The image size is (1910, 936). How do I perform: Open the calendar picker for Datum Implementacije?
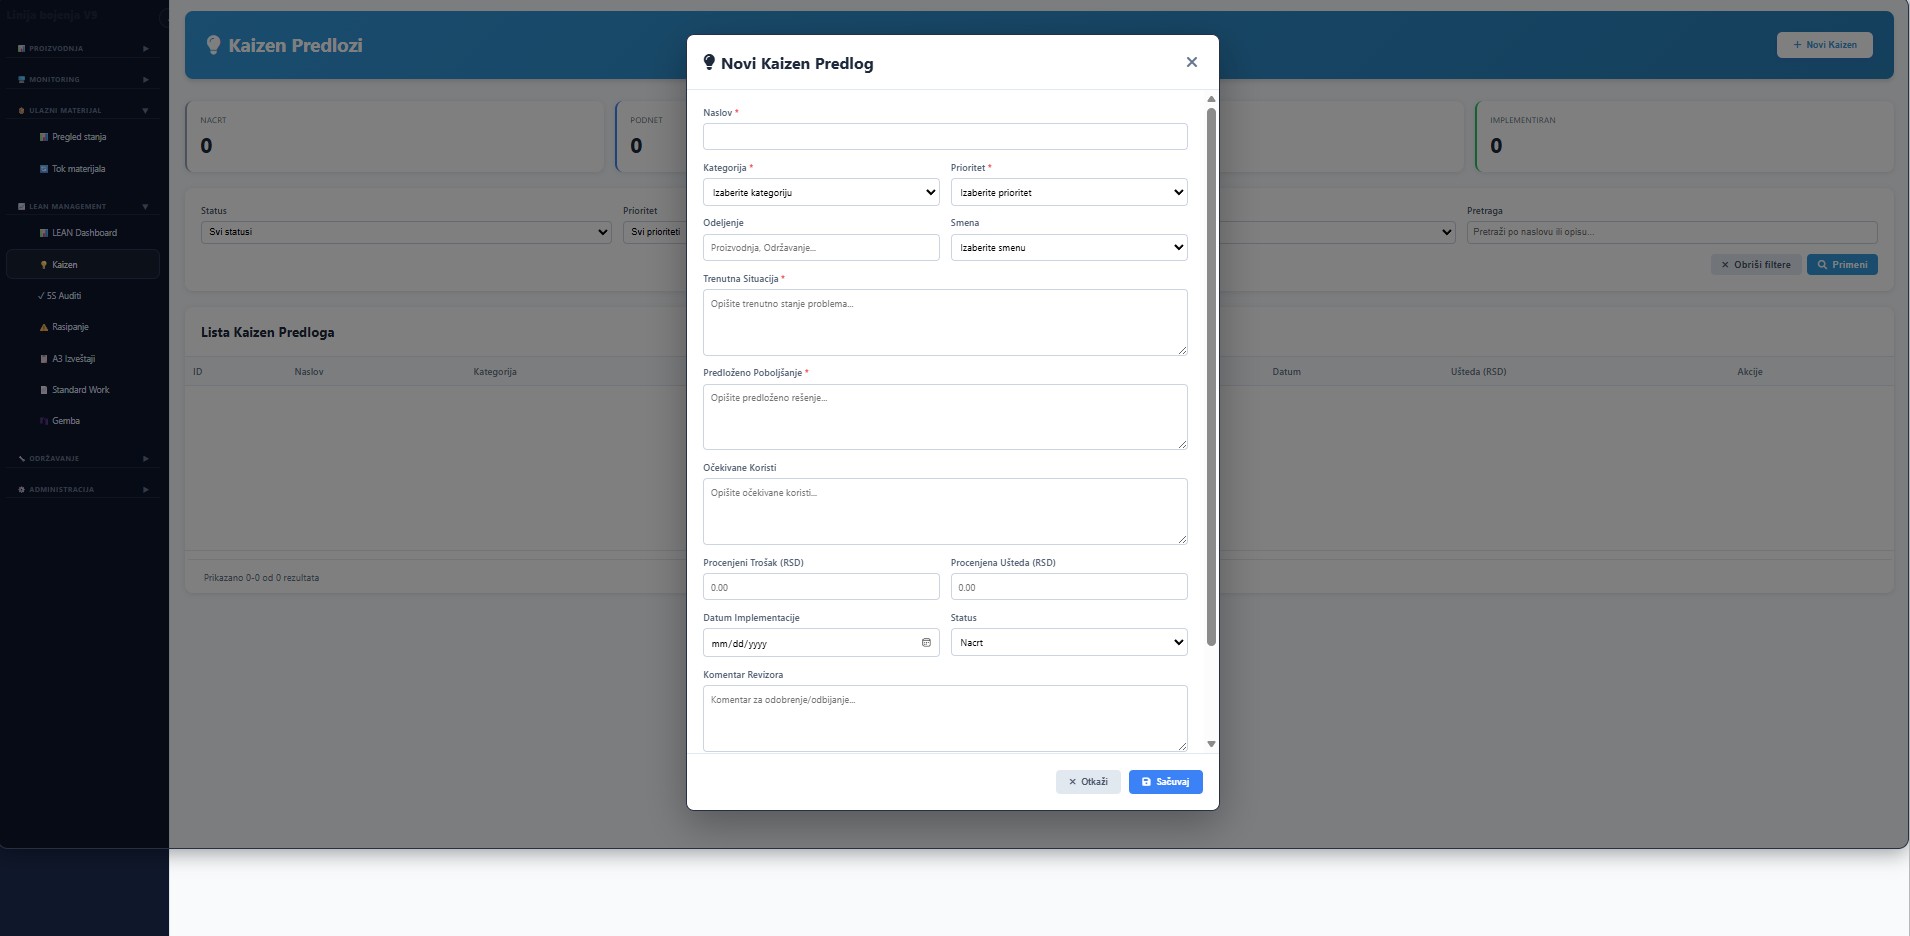(926, 642)
